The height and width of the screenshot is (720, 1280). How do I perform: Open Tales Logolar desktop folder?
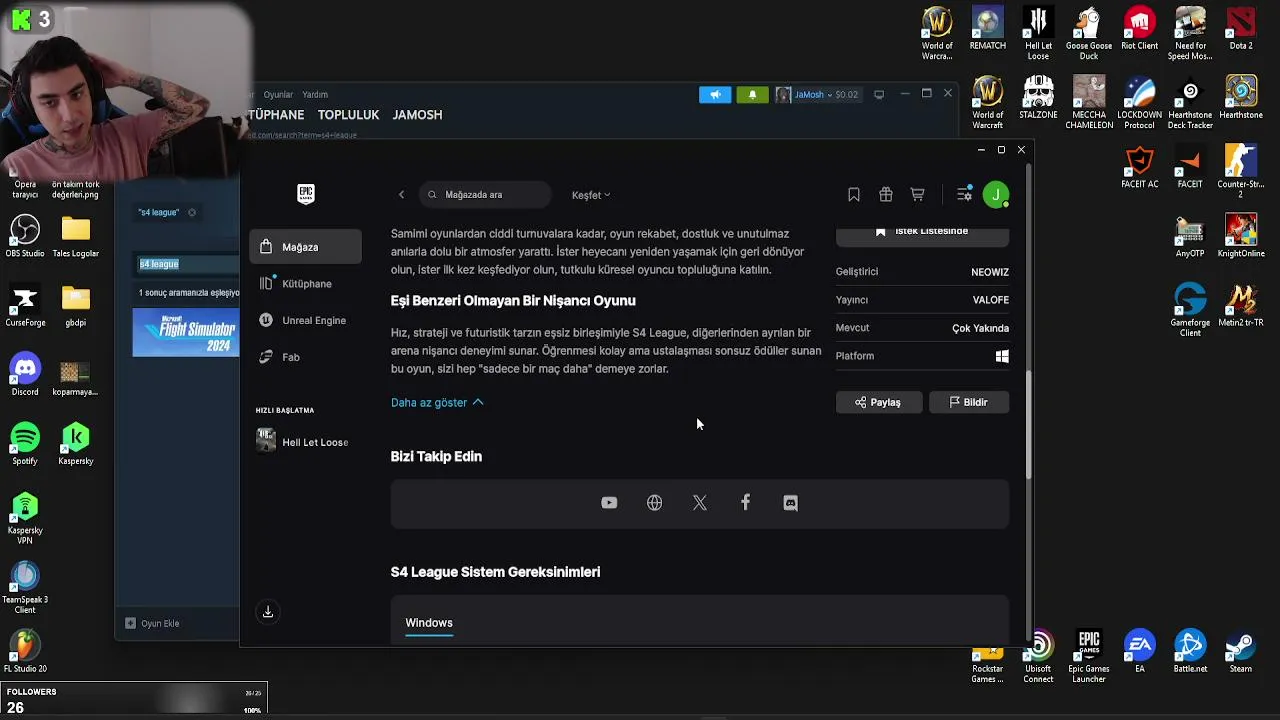(76, 235)
